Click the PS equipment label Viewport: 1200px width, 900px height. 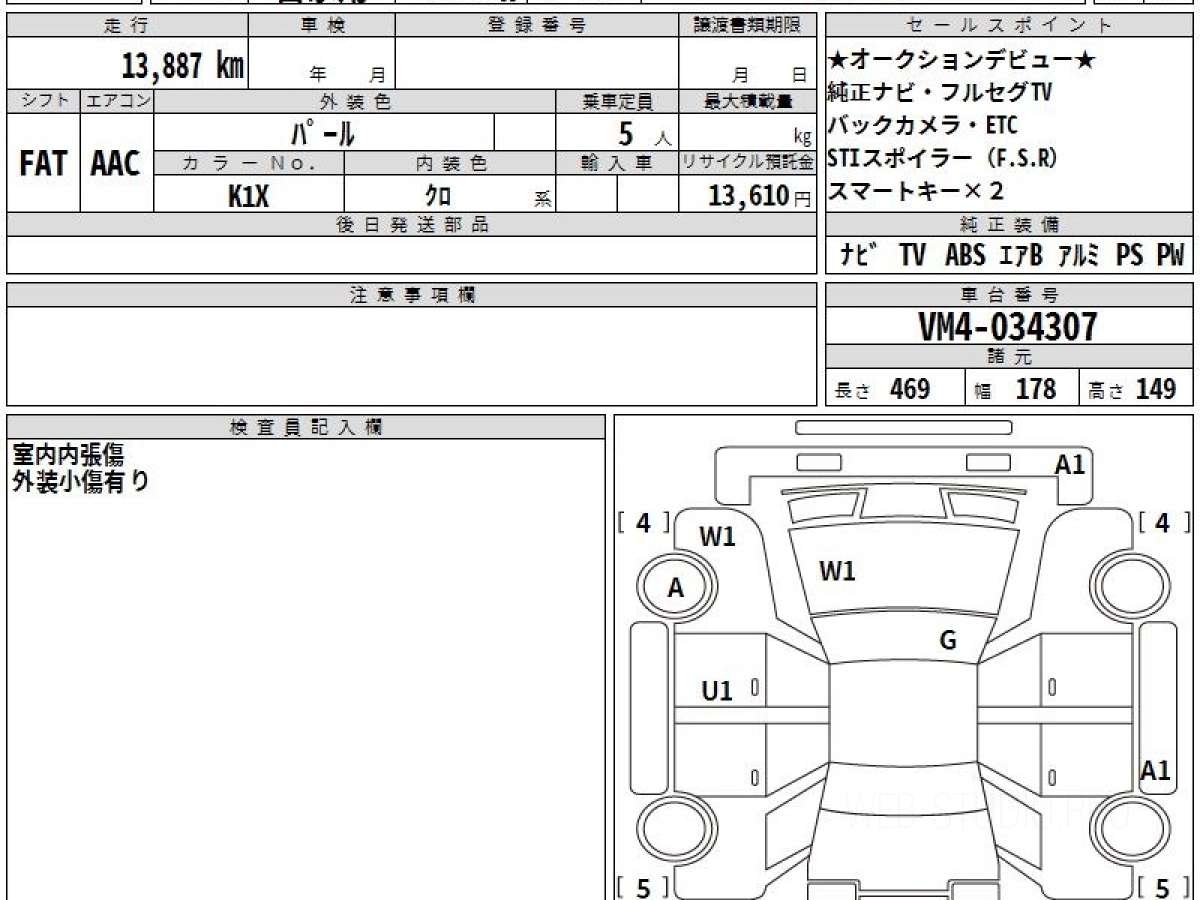1130,256
